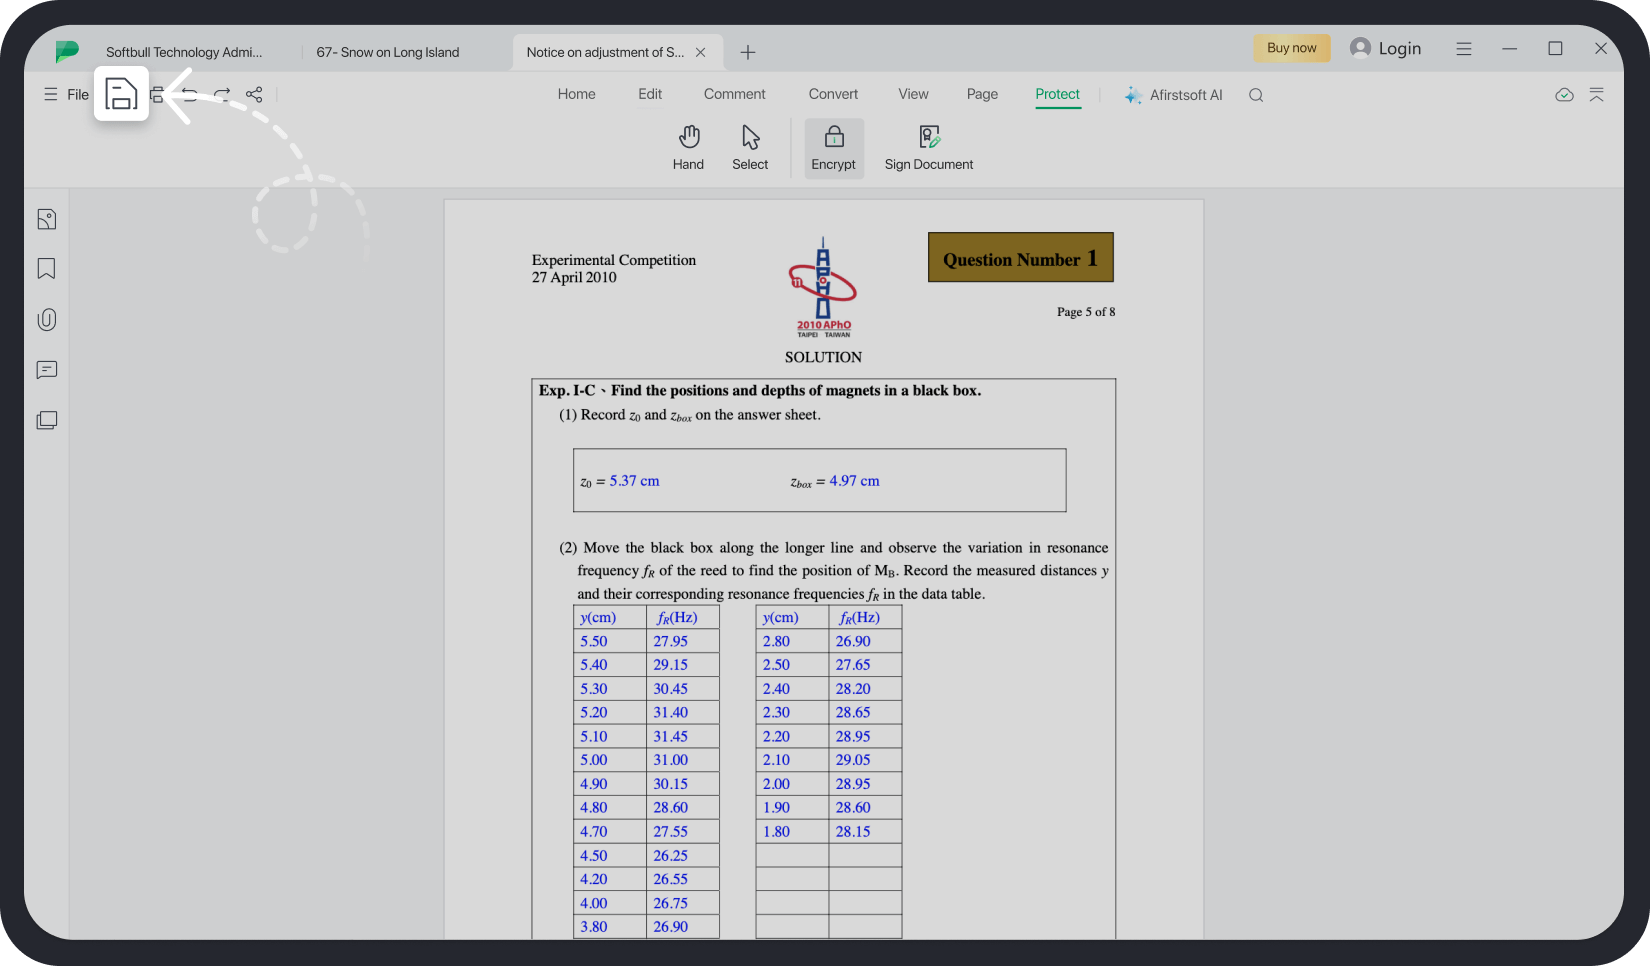
Task: Click the Share icon
Action: [254, 94]
